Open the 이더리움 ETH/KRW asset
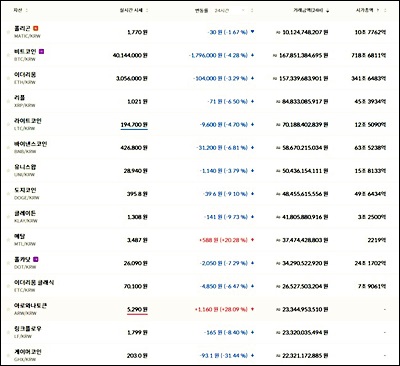Image resolution: width=400 pixels, height=366 pixels. click(25, 78)
